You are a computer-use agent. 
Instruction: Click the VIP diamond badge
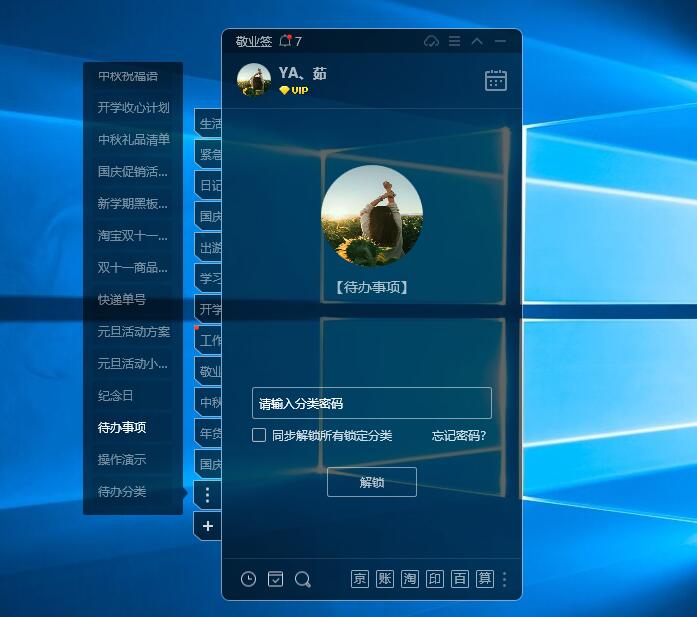293,90
